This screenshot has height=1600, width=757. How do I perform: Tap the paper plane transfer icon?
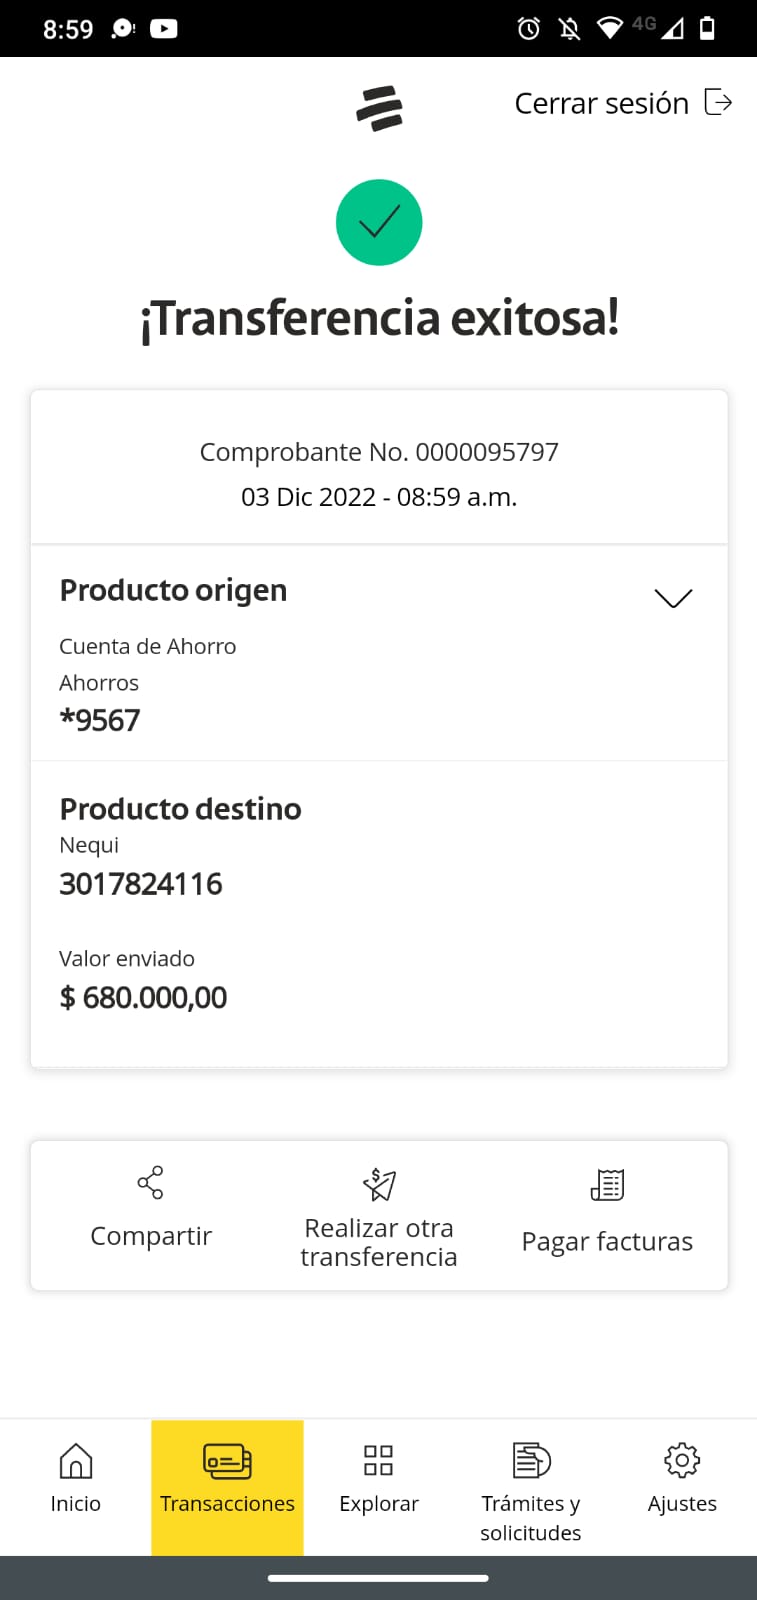379,1184
